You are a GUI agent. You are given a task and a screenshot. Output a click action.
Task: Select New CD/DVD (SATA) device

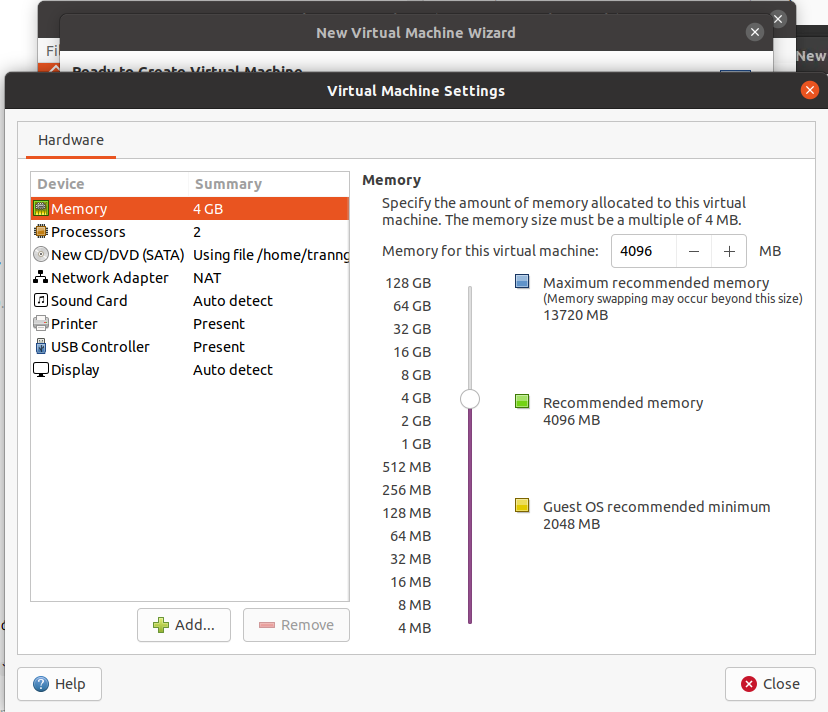[x=190, y=255]
